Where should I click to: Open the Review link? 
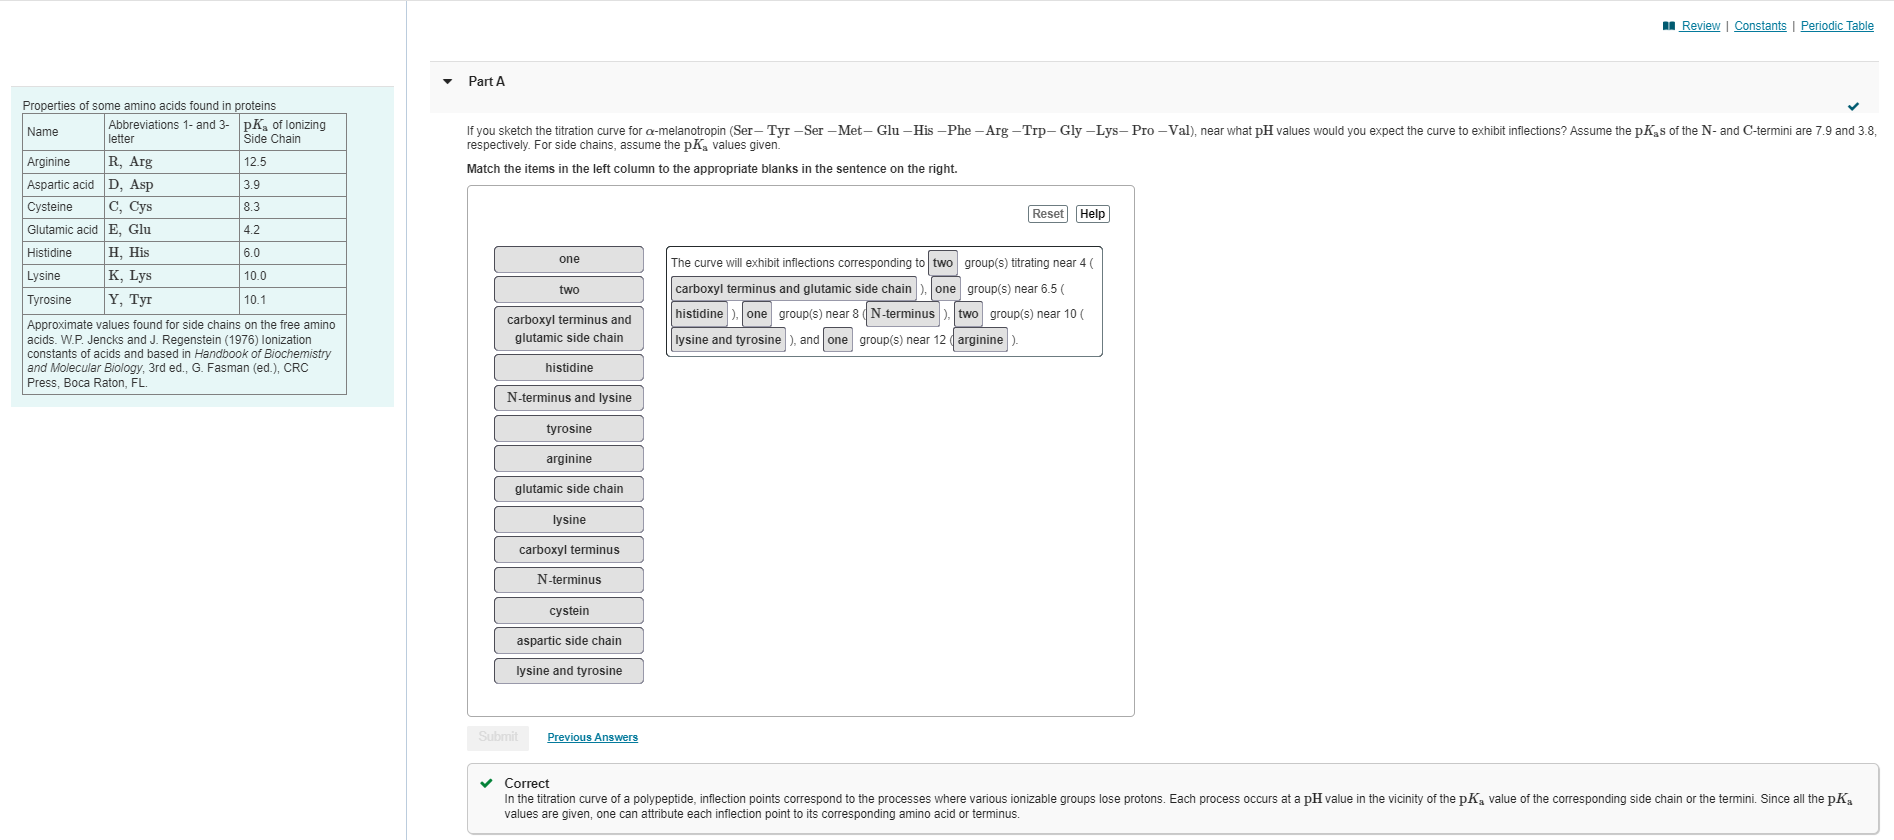point(1700,26)
